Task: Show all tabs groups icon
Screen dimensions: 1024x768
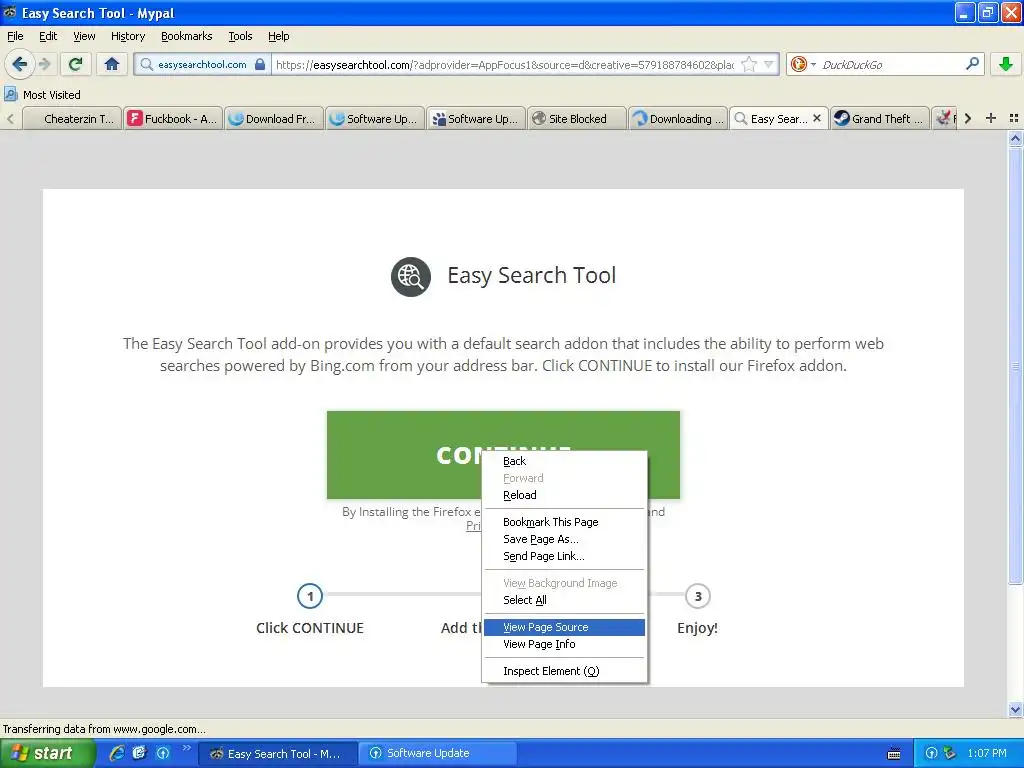Action: click(x=1014, y=118)
